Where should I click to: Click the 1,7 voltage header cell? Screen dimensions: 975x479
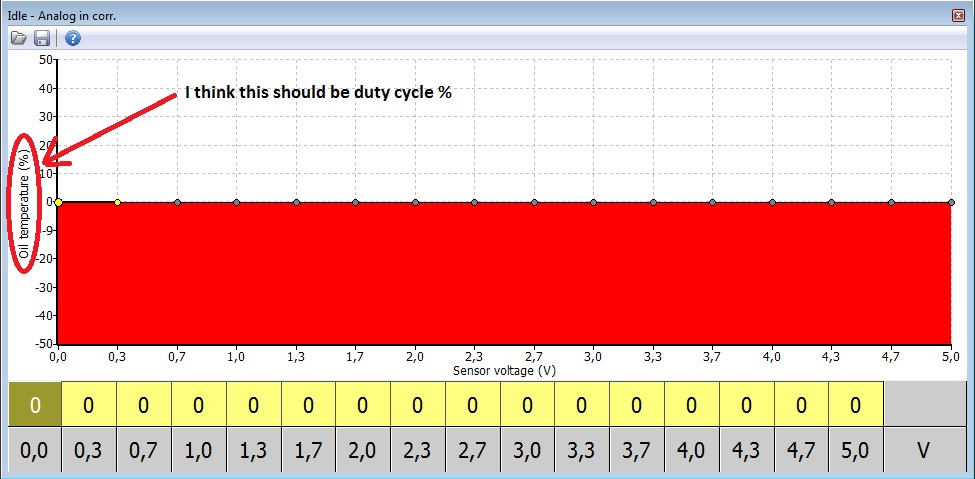(308, 452)
